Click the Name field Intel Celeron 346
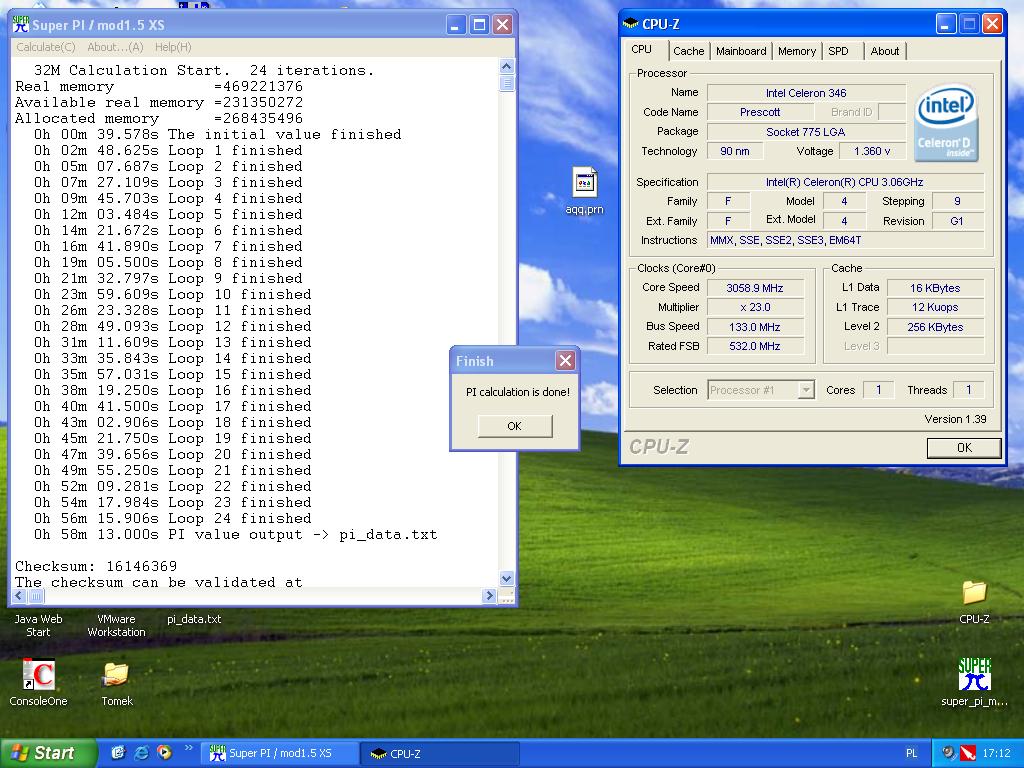The width and height of the screenshot is (1024, 768). (806, 93)
